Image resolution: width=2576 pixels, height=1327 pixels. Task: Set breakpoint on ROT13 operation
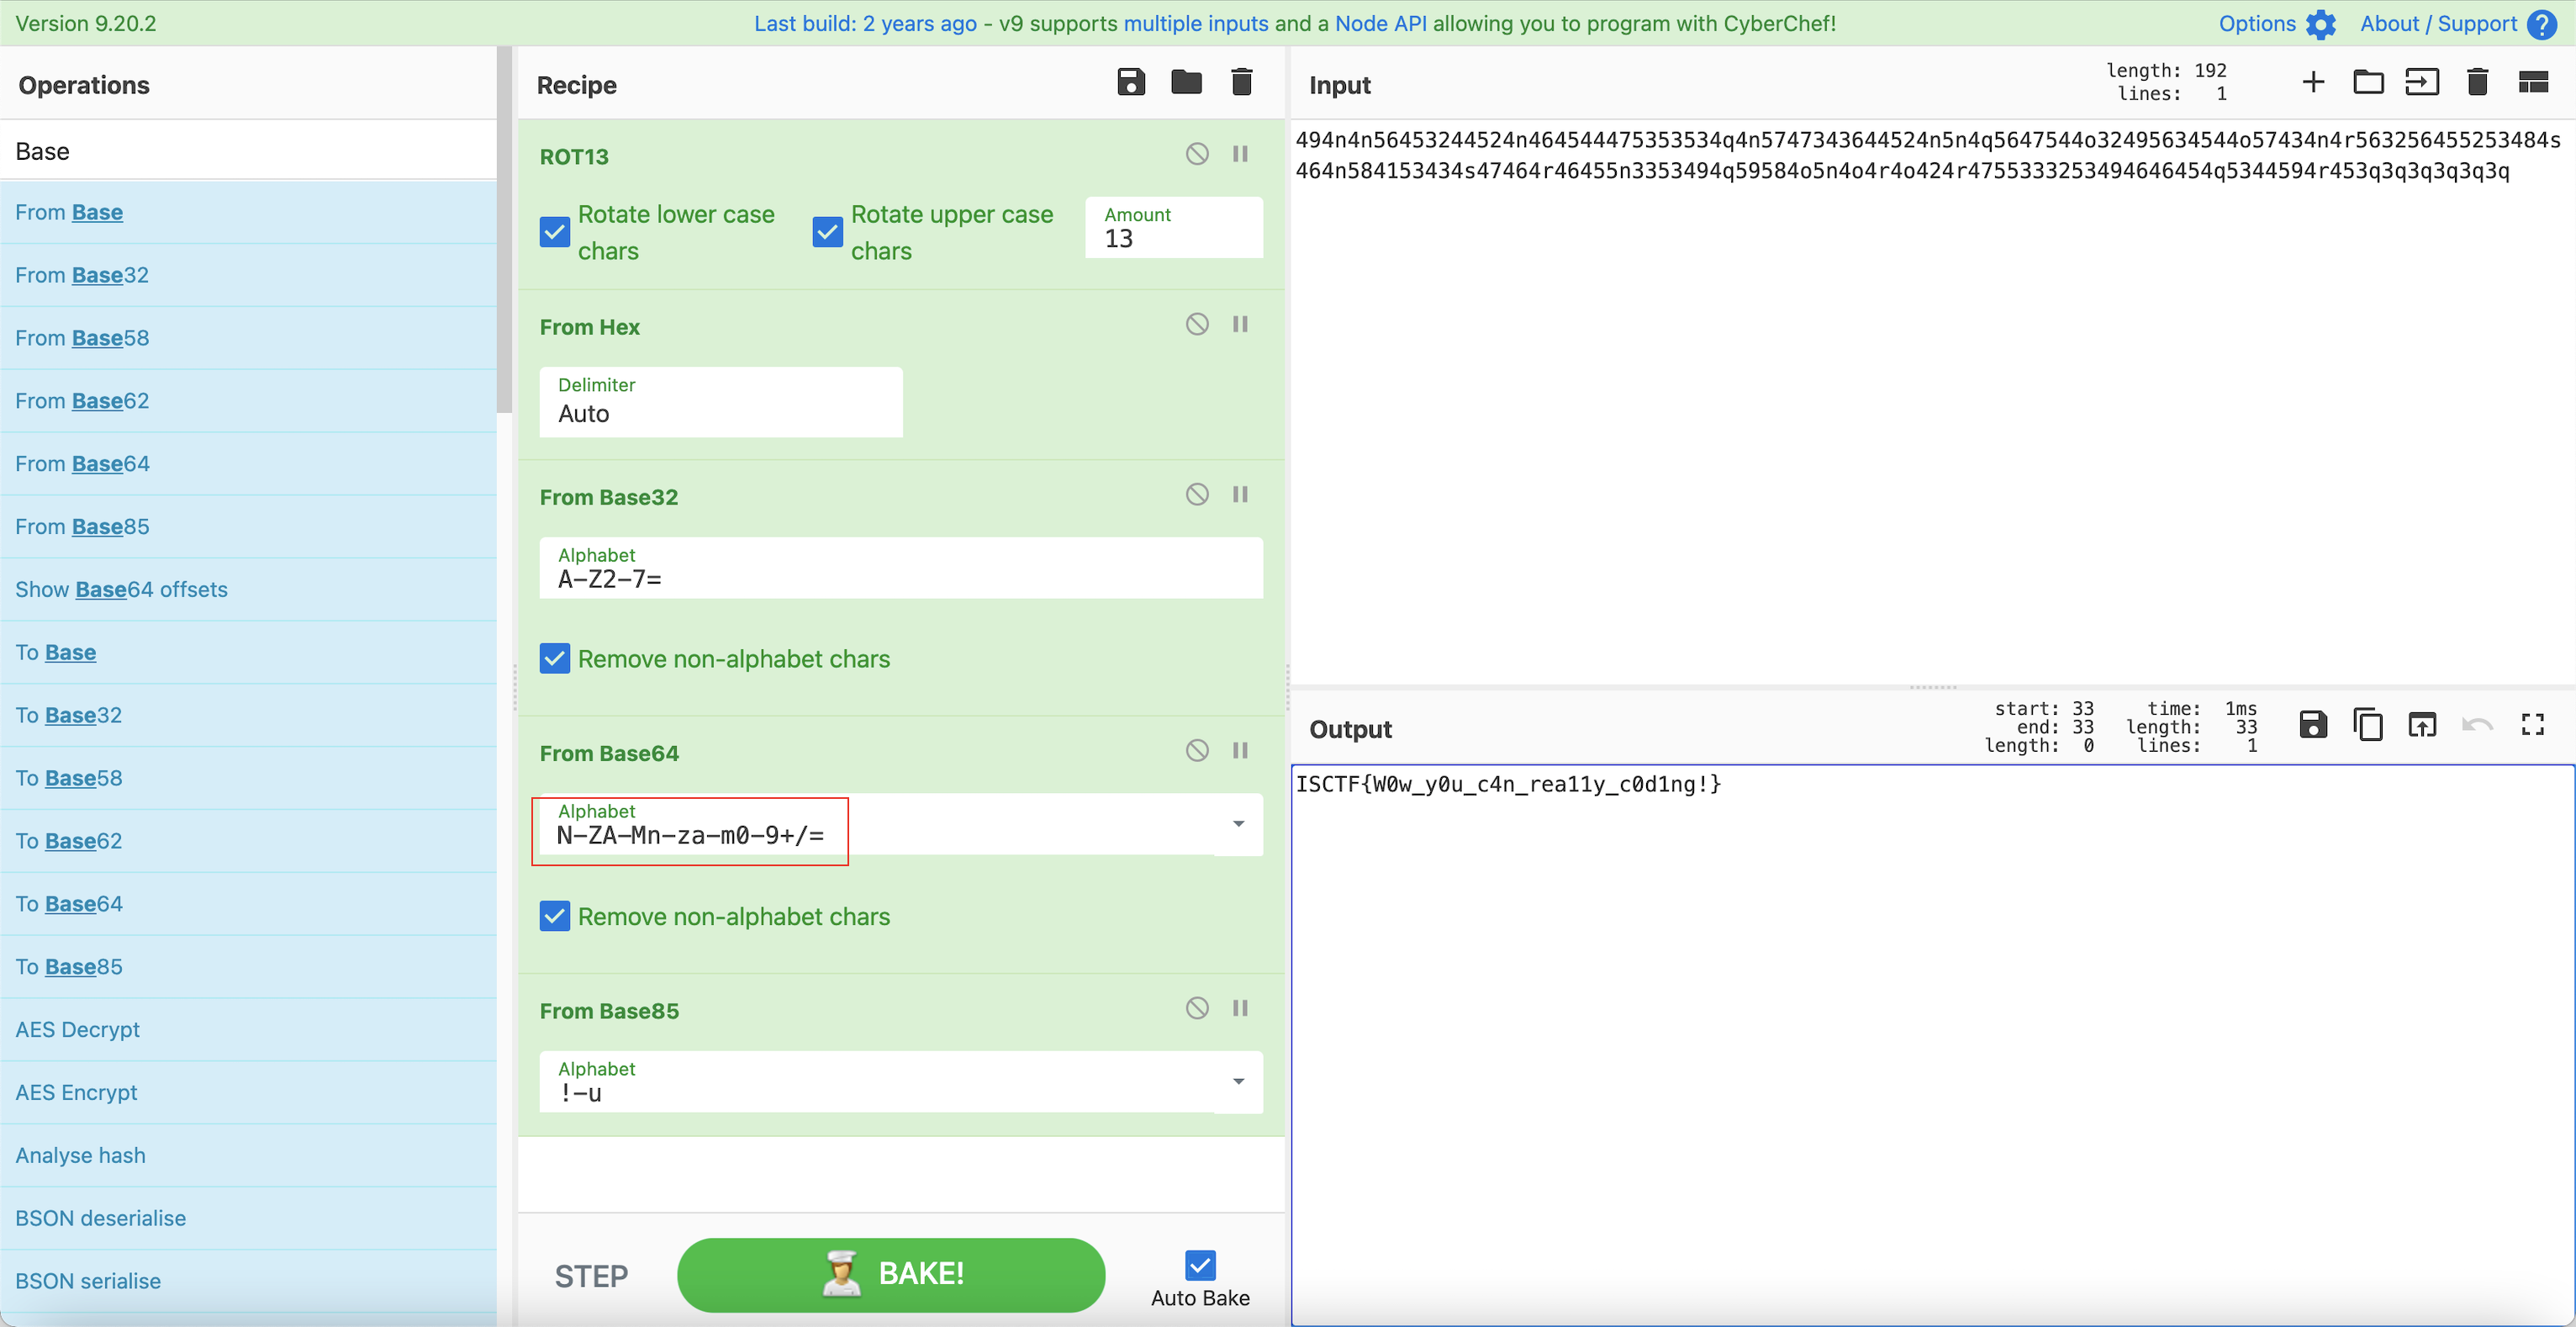[x=1240, y=154]
